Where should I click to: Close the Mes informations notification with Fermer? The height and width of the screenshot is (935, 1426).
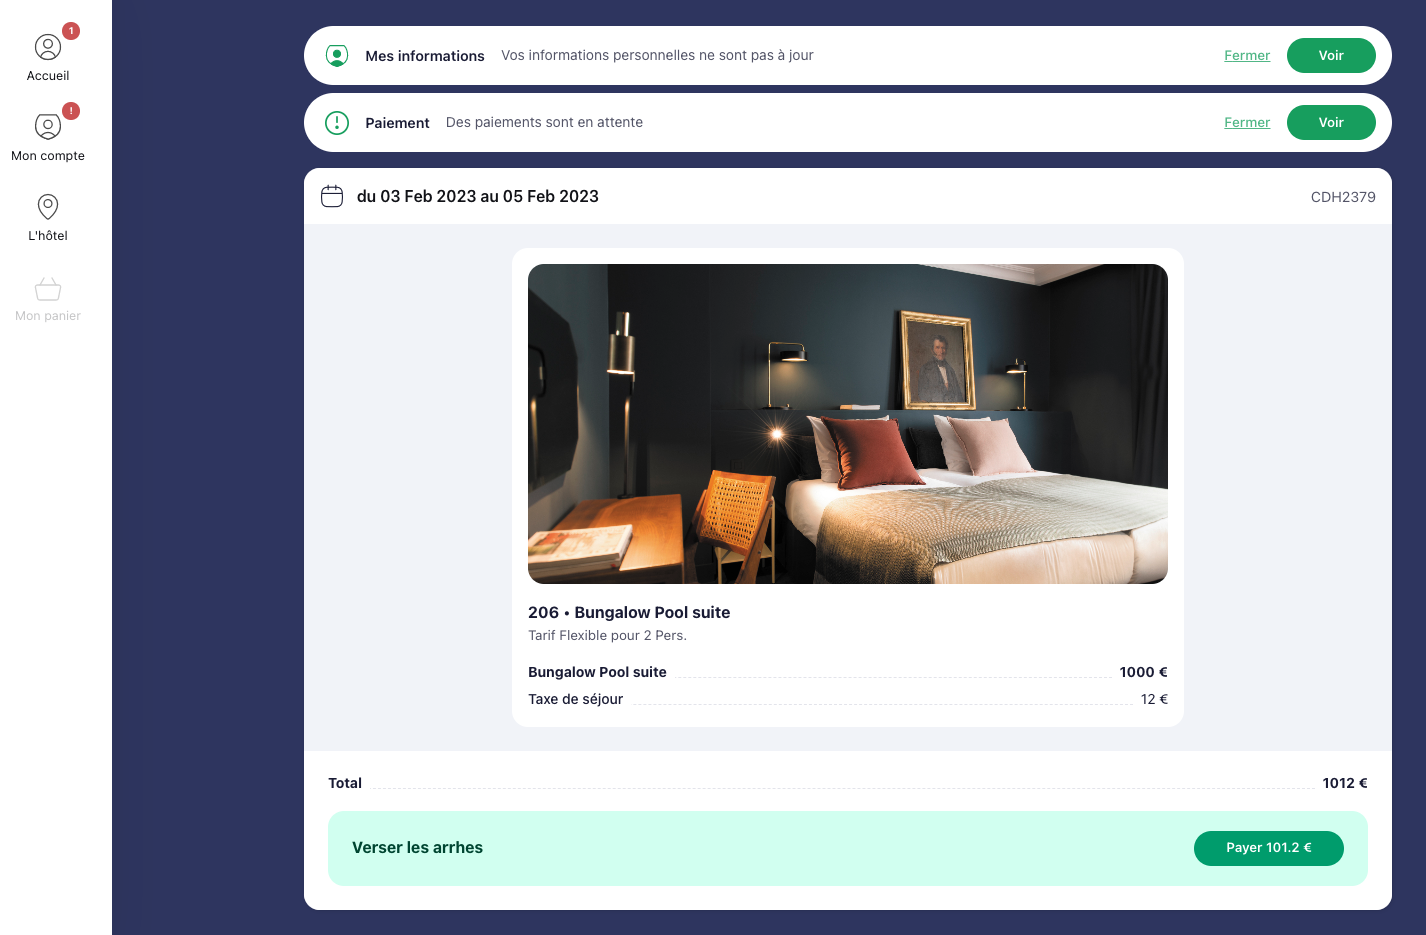tap(1247, 56)
